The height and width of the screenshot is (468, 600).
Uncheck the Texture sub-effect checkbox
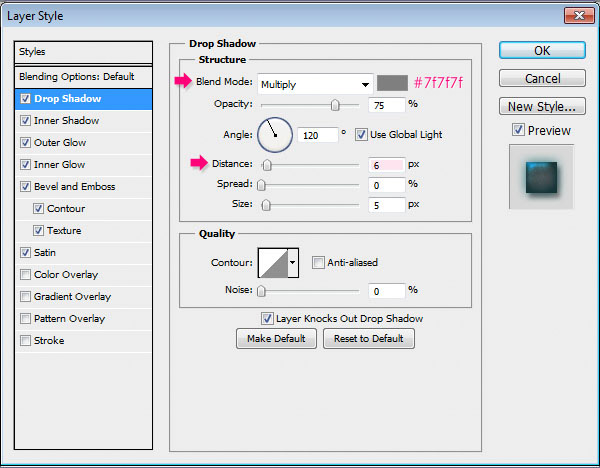(38, 231)
